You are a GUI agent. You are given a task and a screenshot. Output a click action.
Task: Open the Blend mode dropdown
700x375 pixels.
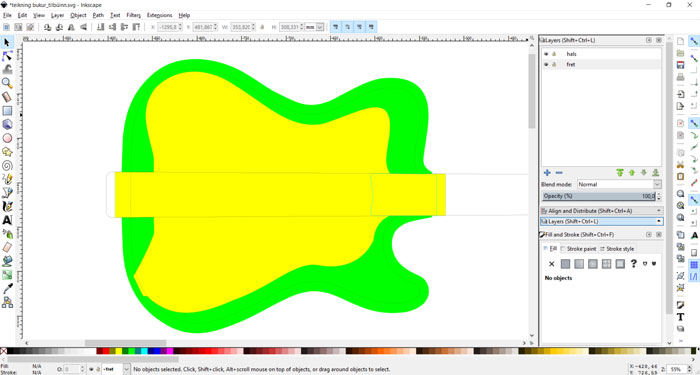click(x=619, y=184)
